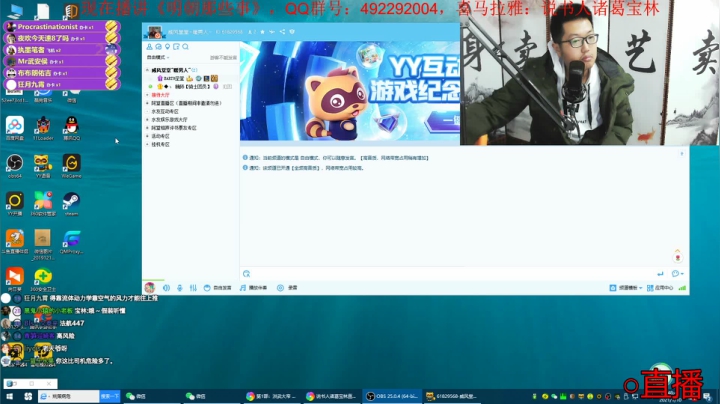This screenshot has height=404, width=720.
Task: Switch to OBS 25.0.4 taskbar item
Action: [x=392, y=396]
